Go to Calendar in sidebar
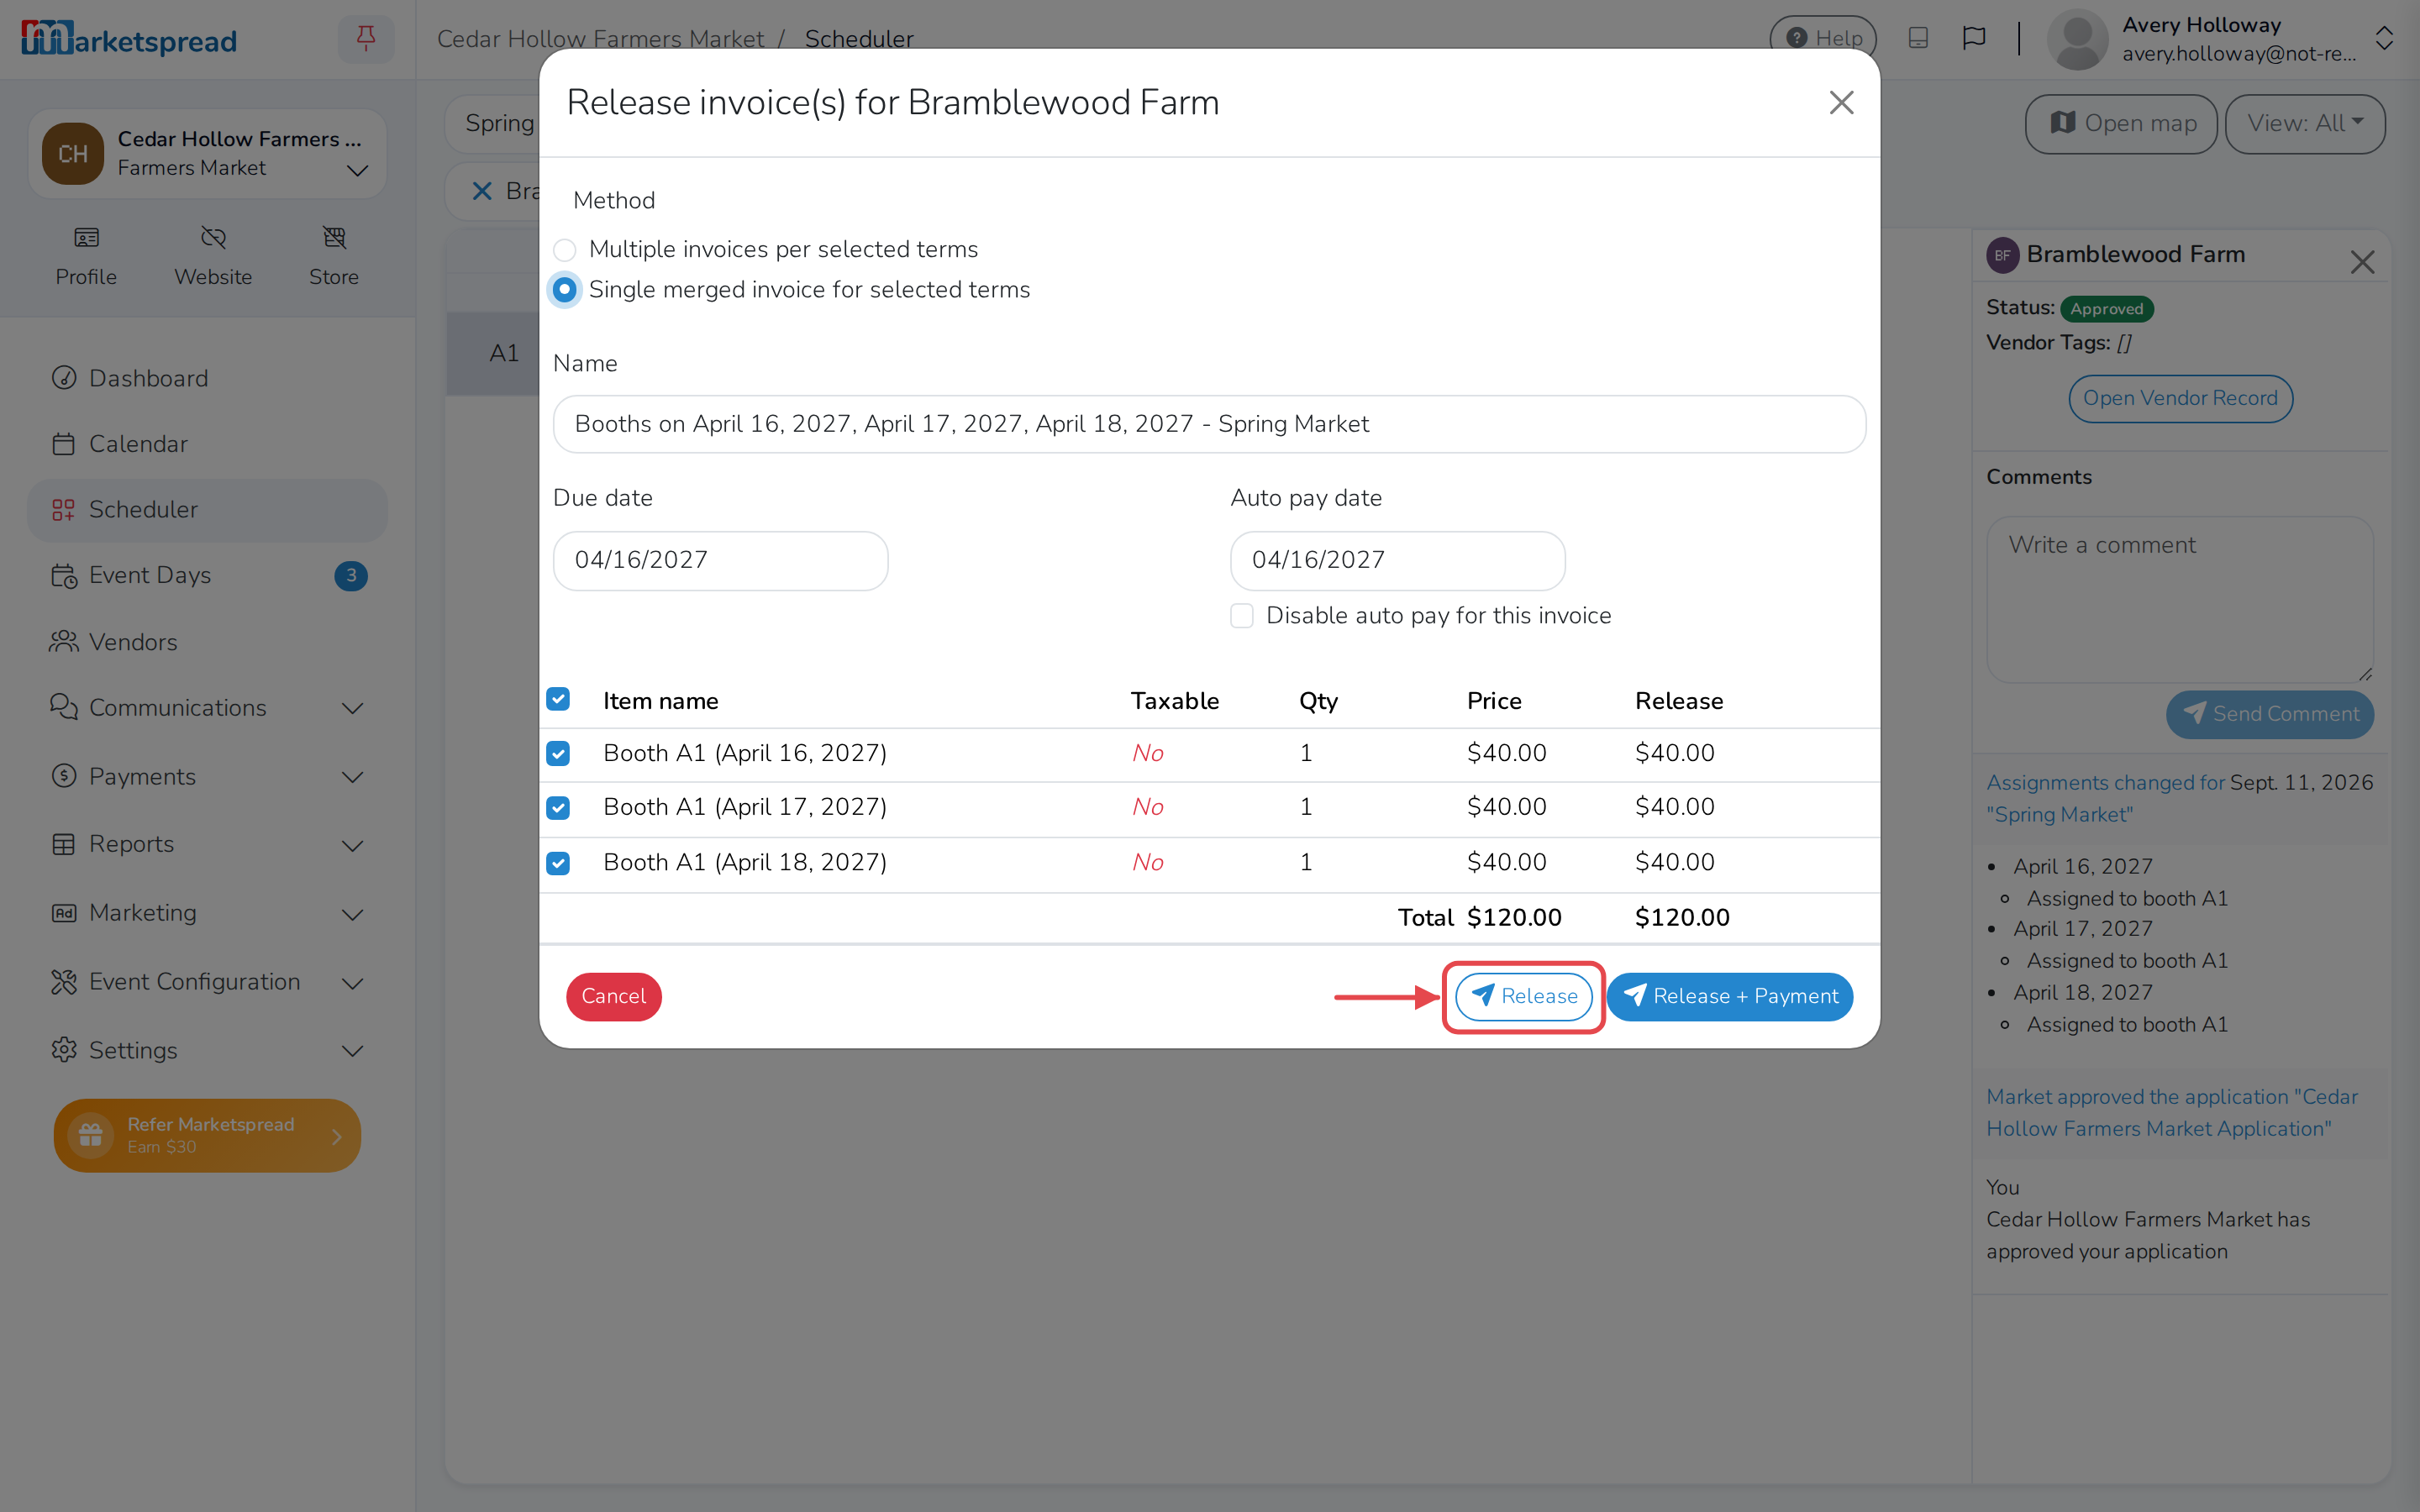Screen dimensions: 2420x1512 (x=207, y=444)
